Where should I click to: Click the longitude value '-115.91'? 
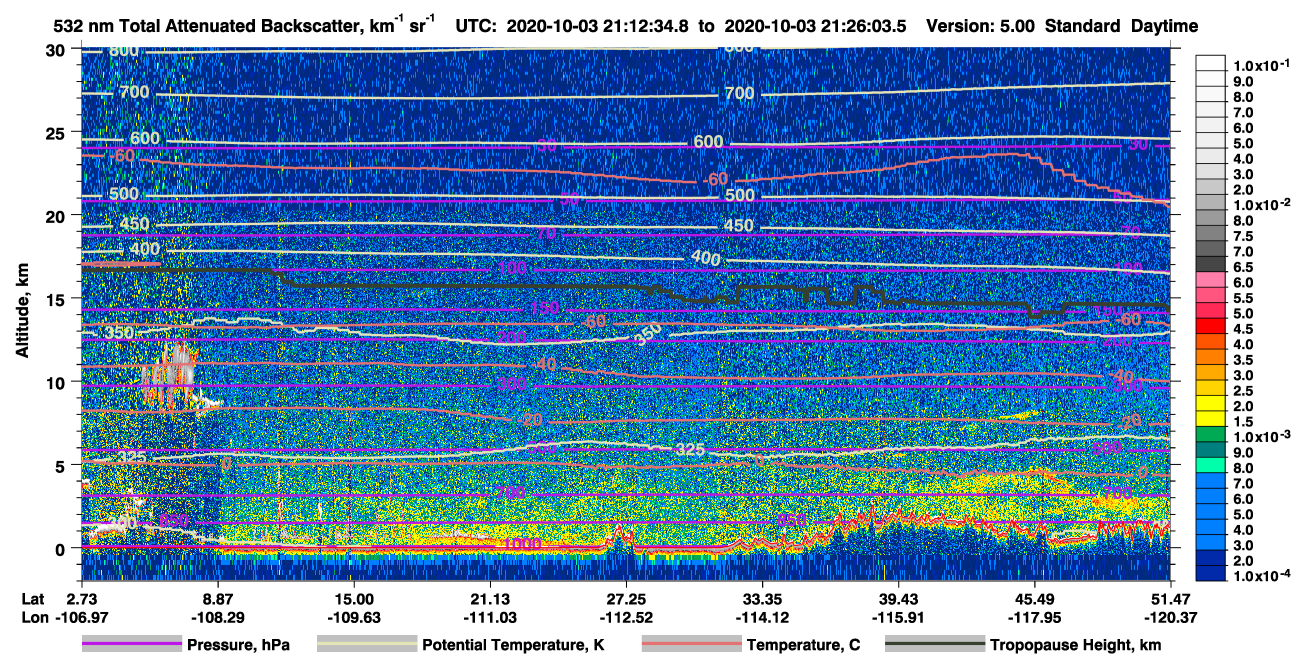899,617
